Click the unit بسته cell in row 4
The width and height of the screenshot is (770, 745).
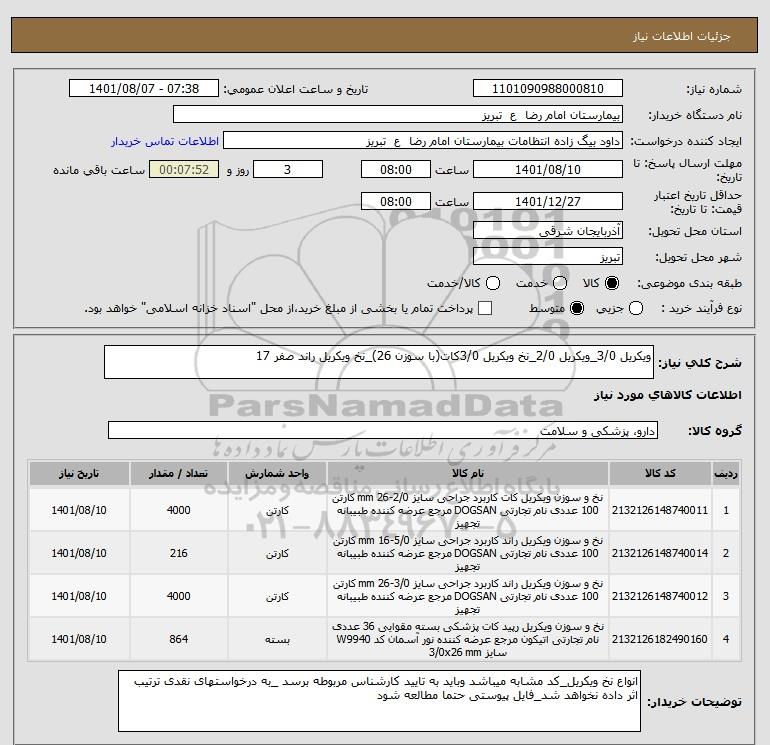pos(277,639)
